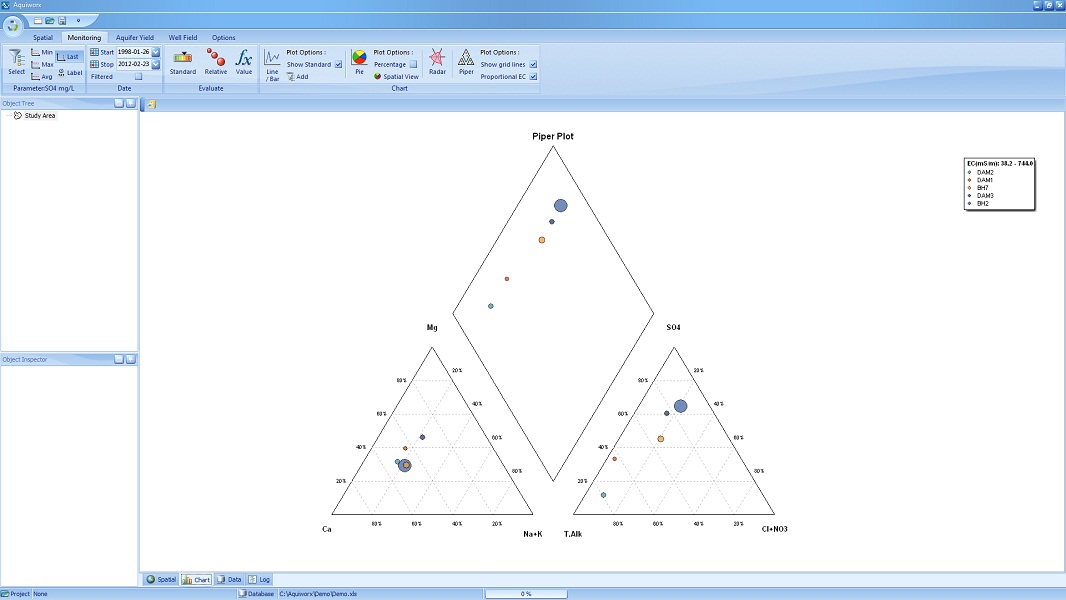
Task: Uncheck the Show Standard checkbox
Action: (338, 64)
